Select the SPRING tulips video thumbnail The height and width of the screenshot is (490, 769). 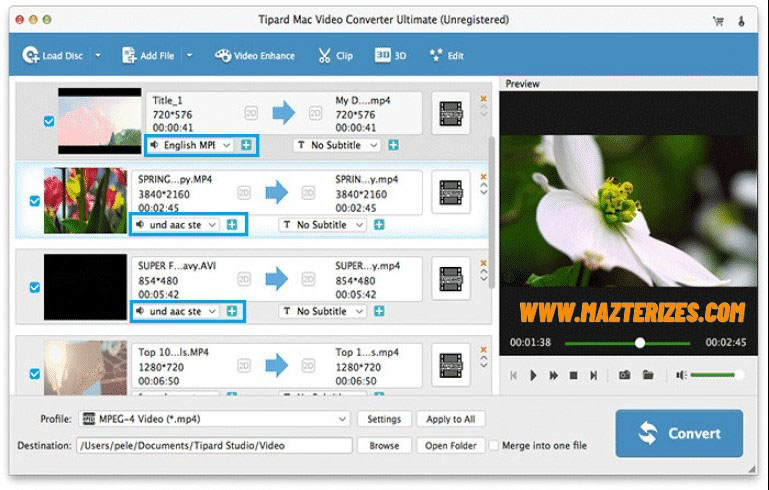(x=85, y=201)
